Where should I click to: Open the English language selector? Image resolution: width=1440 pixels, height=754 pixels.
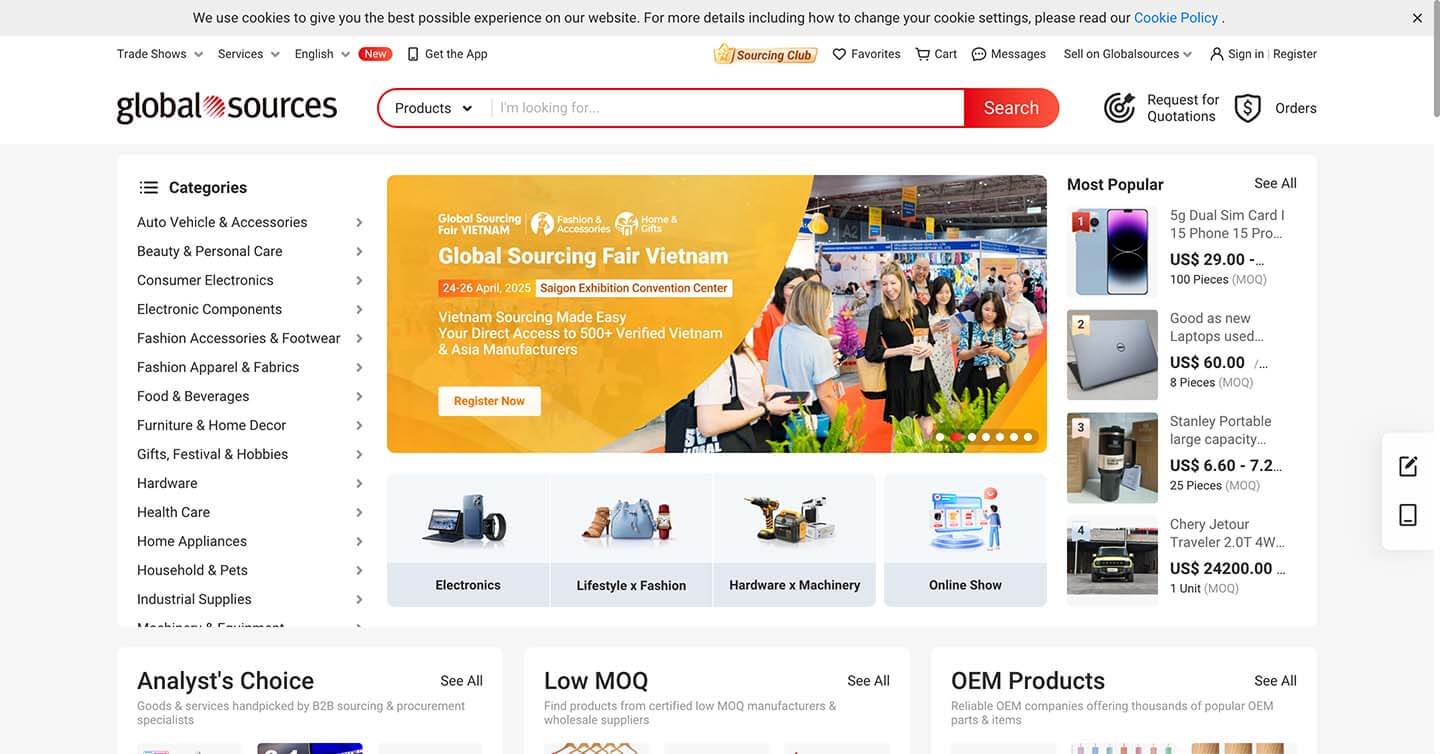tap(322, 54)
